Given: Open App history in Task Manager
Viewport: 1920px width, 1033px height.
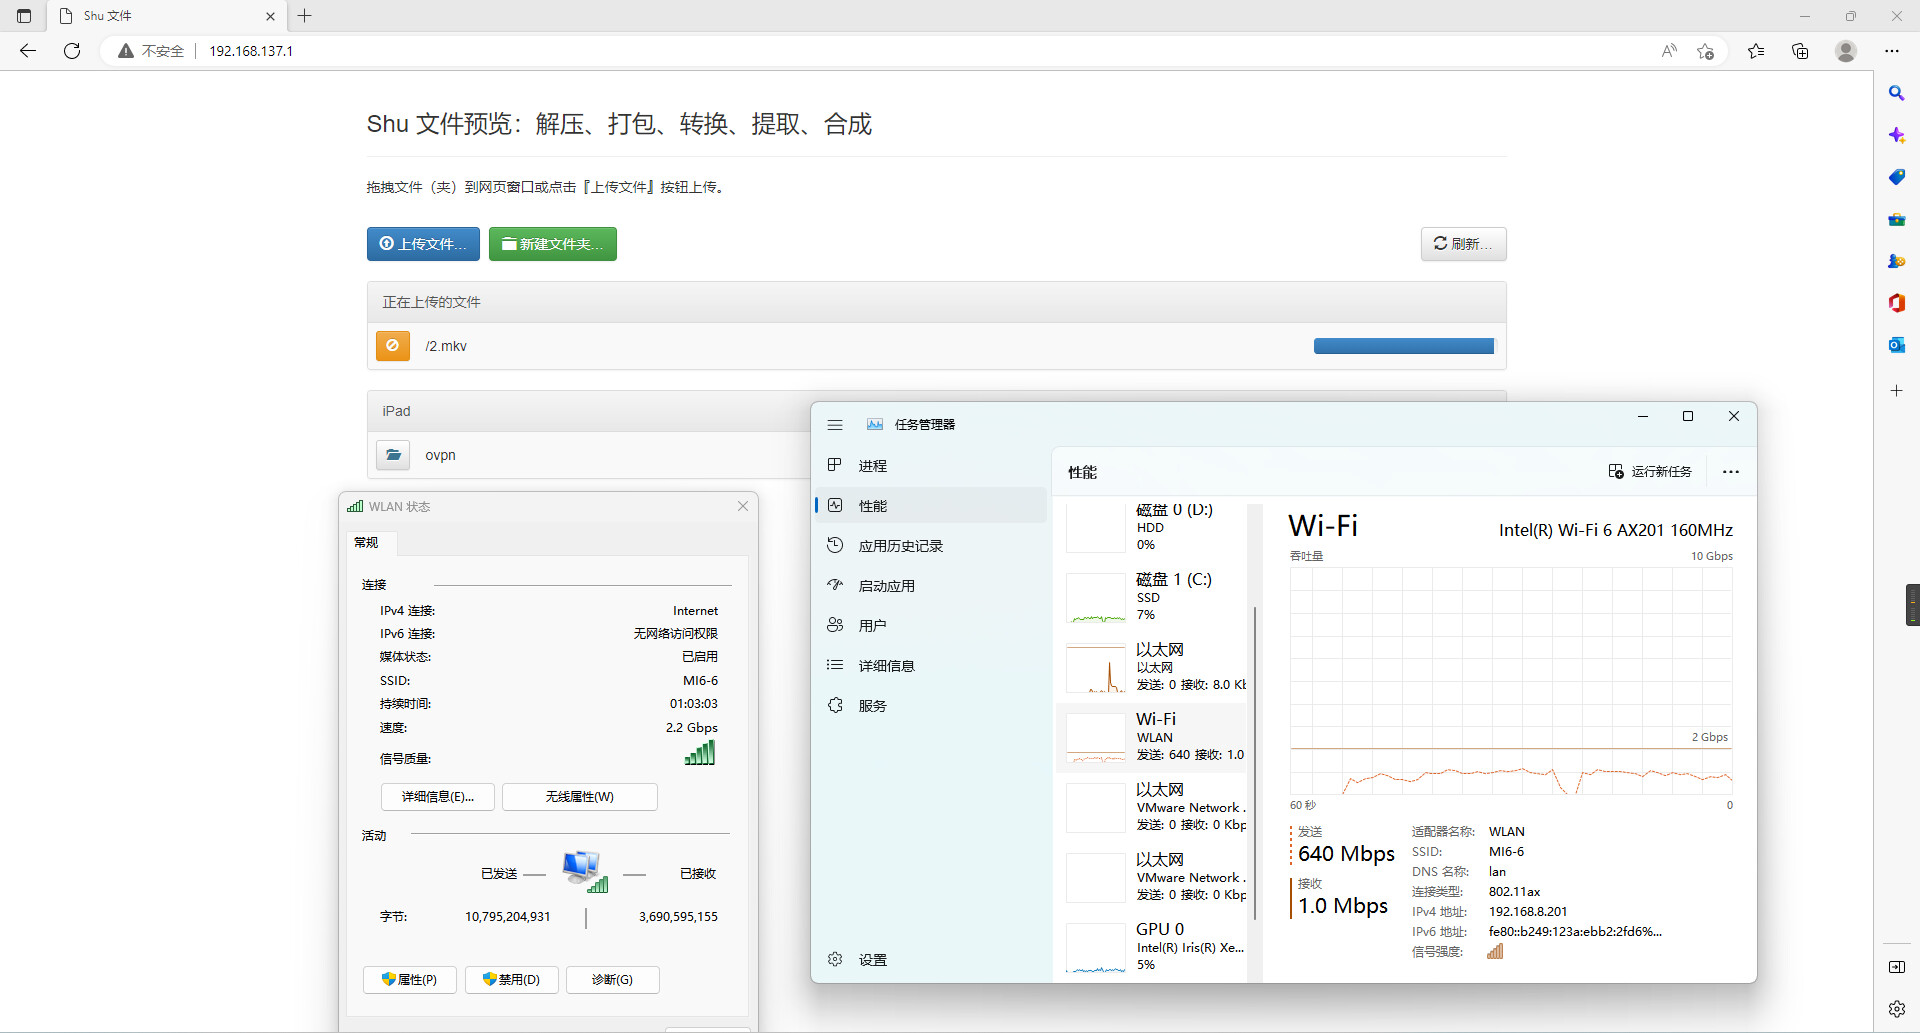Looking at the screenshot, I should (931, 546).
